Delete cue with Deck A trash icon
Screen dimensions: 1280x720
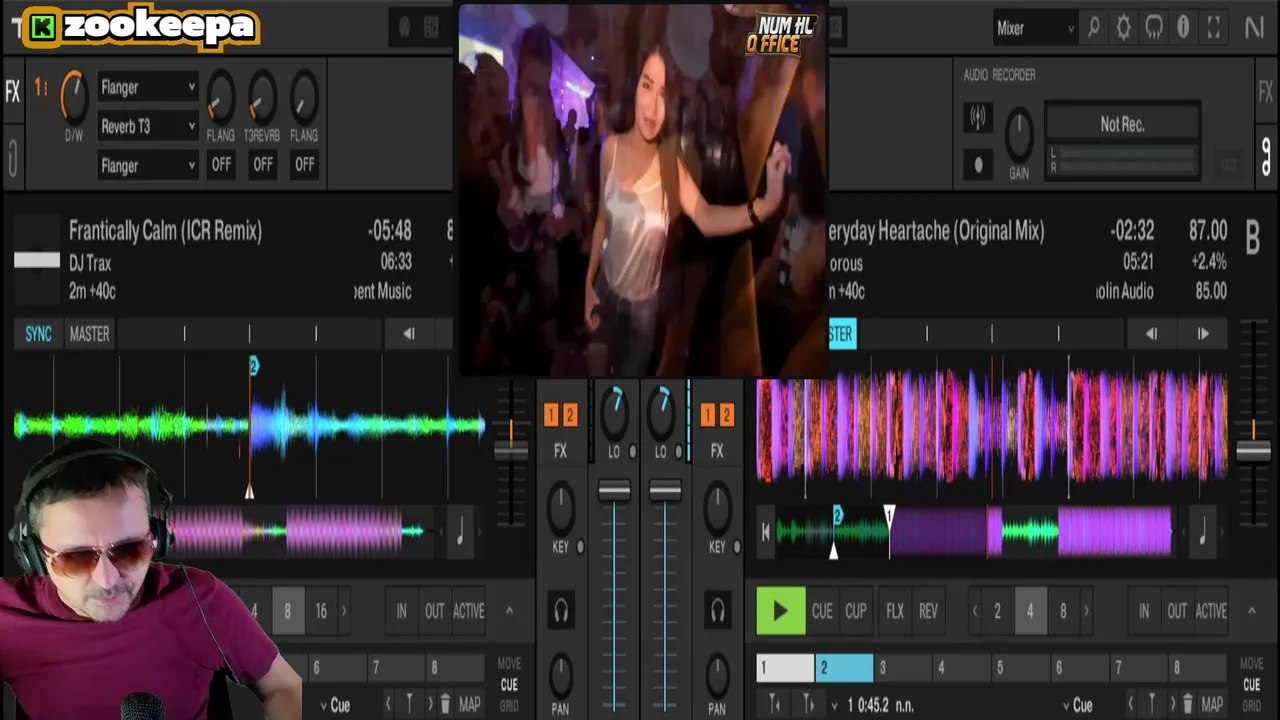(x=445, y=704)
